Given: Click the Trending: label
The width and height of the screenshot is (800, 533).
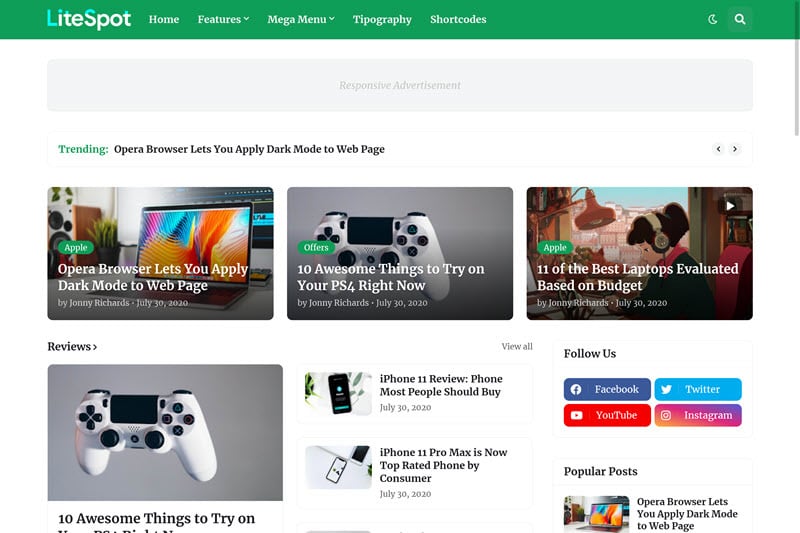Looking at the screenshot, I should click(x=83, y=149).
